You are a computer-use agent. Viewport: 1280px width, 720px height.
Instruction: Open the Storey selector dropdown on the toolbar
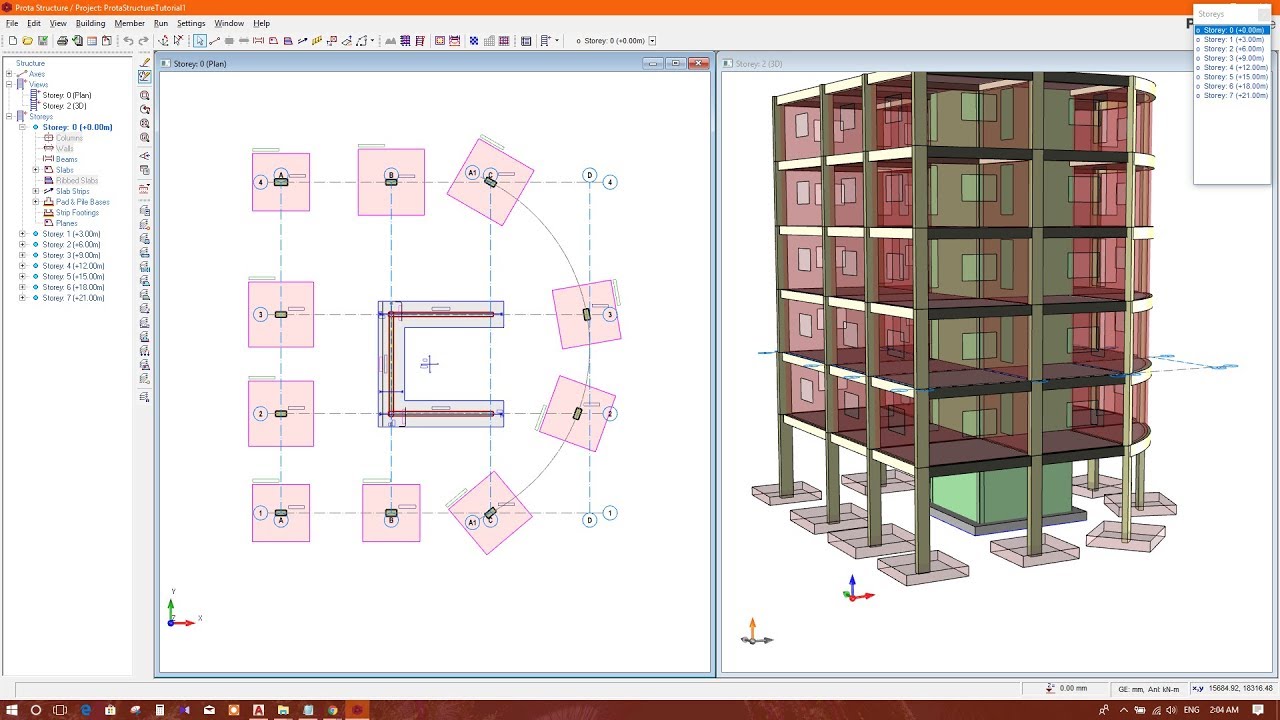point(653,41)
